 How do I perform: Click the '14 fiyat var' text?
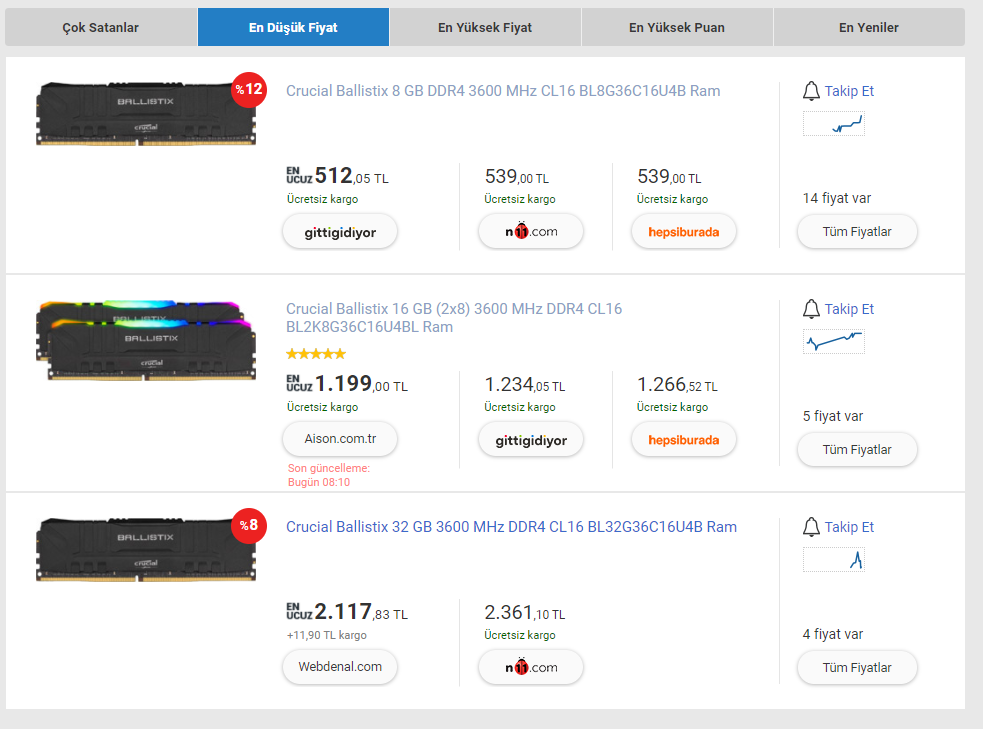point(837,199)
